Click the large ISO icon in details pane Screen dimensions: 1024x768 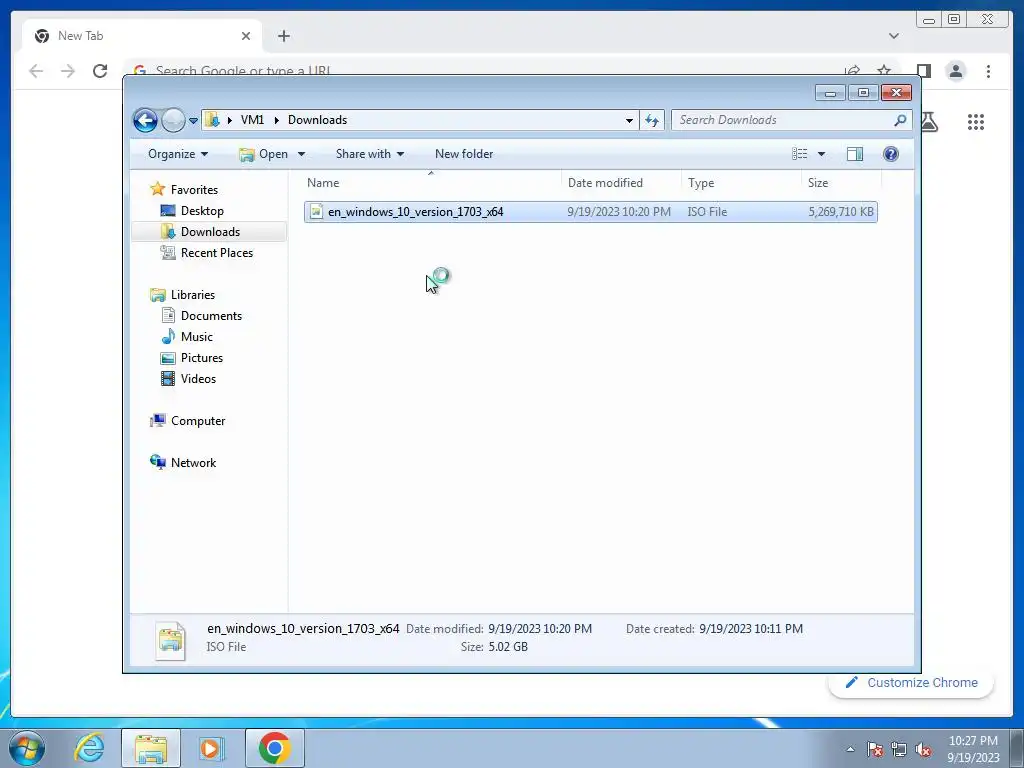point(170,640)
